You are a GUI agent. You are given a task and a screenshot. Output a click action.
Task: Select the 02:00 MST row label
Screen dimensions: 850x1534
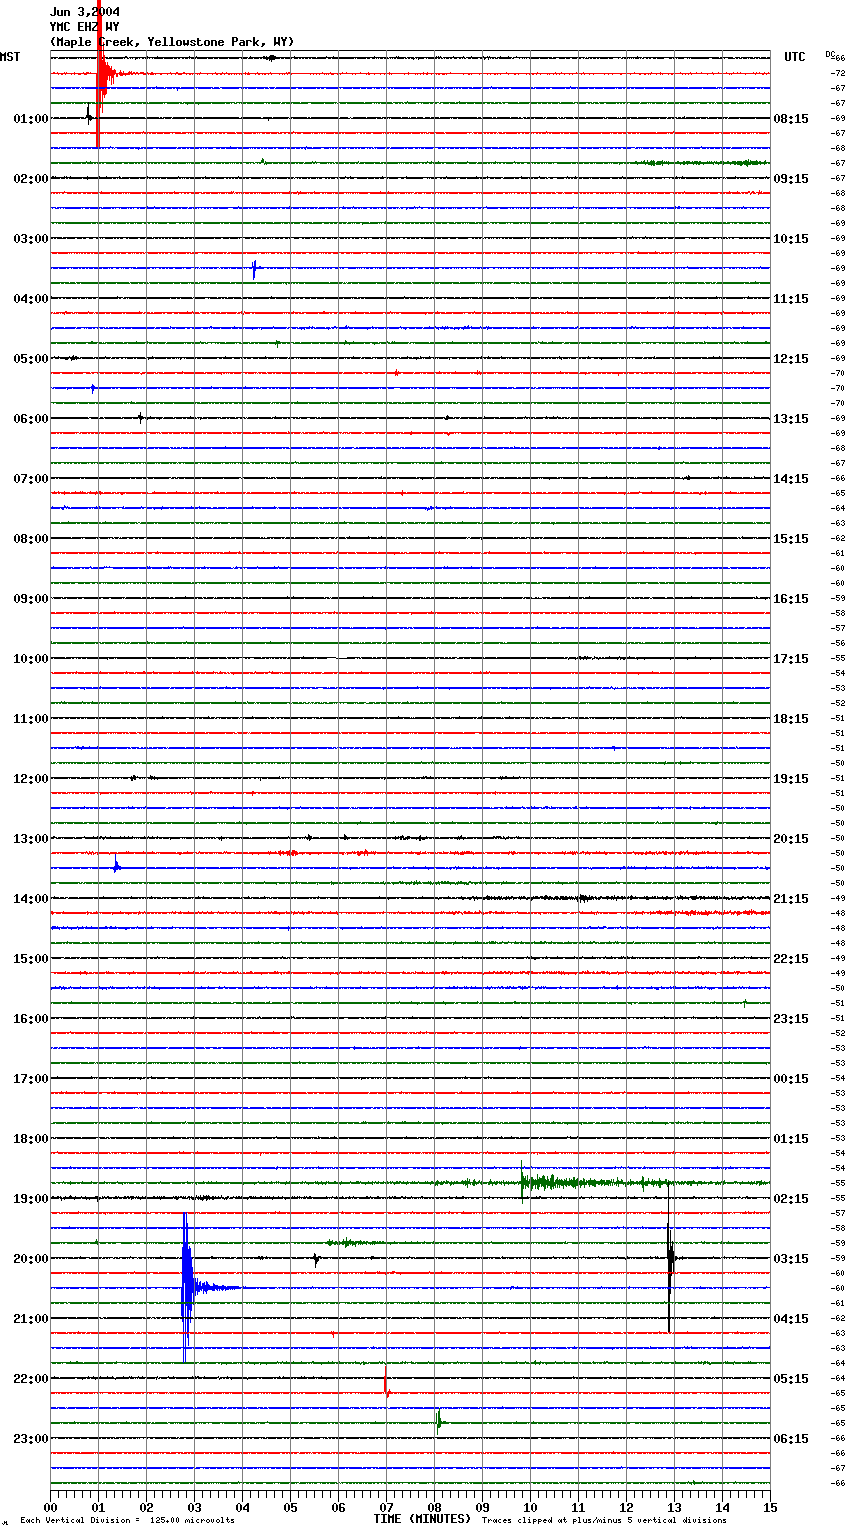[30, 179]
